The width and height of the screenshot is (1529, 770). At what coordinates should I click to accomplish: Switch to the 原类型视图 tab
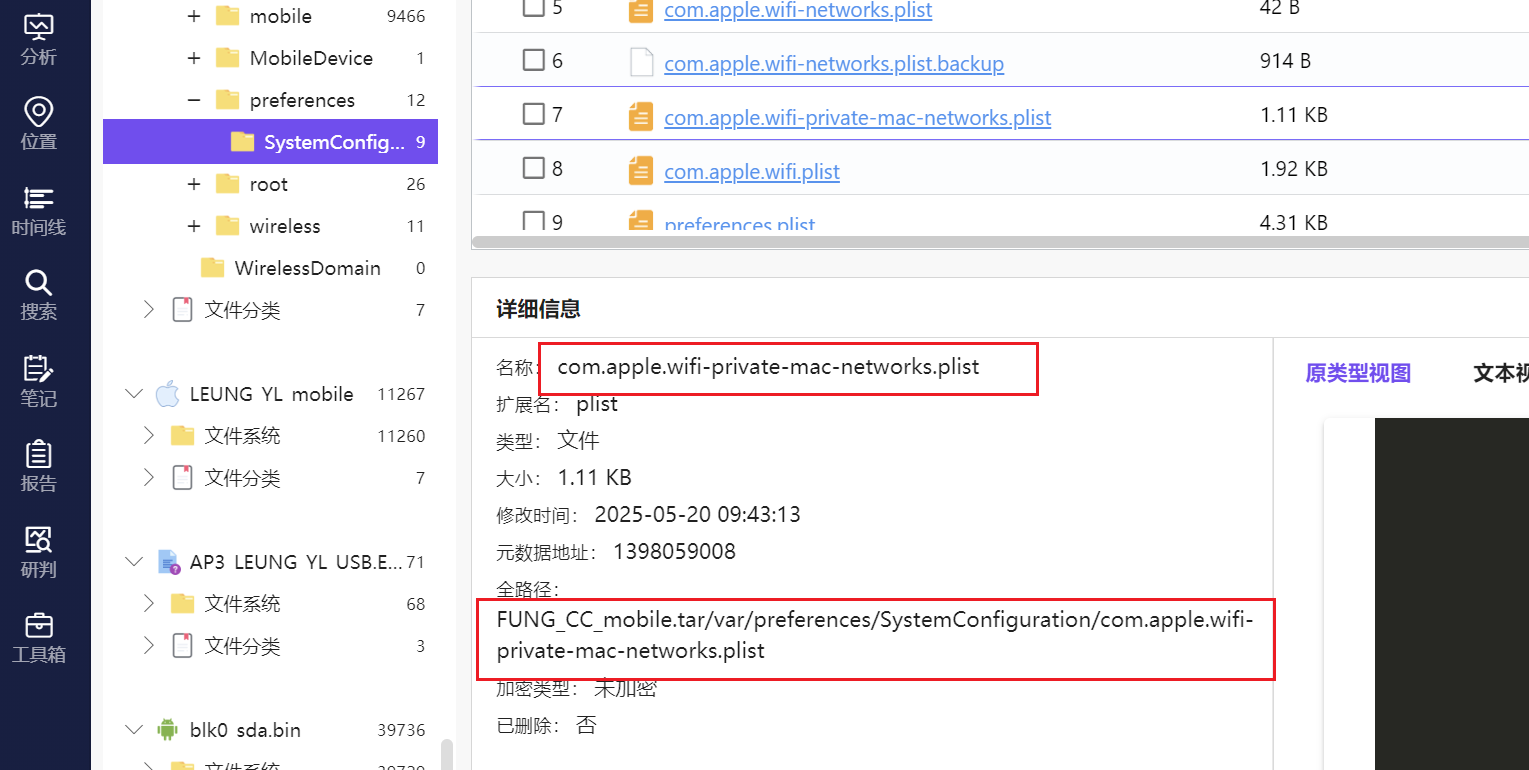click(x=1357, y=373)
